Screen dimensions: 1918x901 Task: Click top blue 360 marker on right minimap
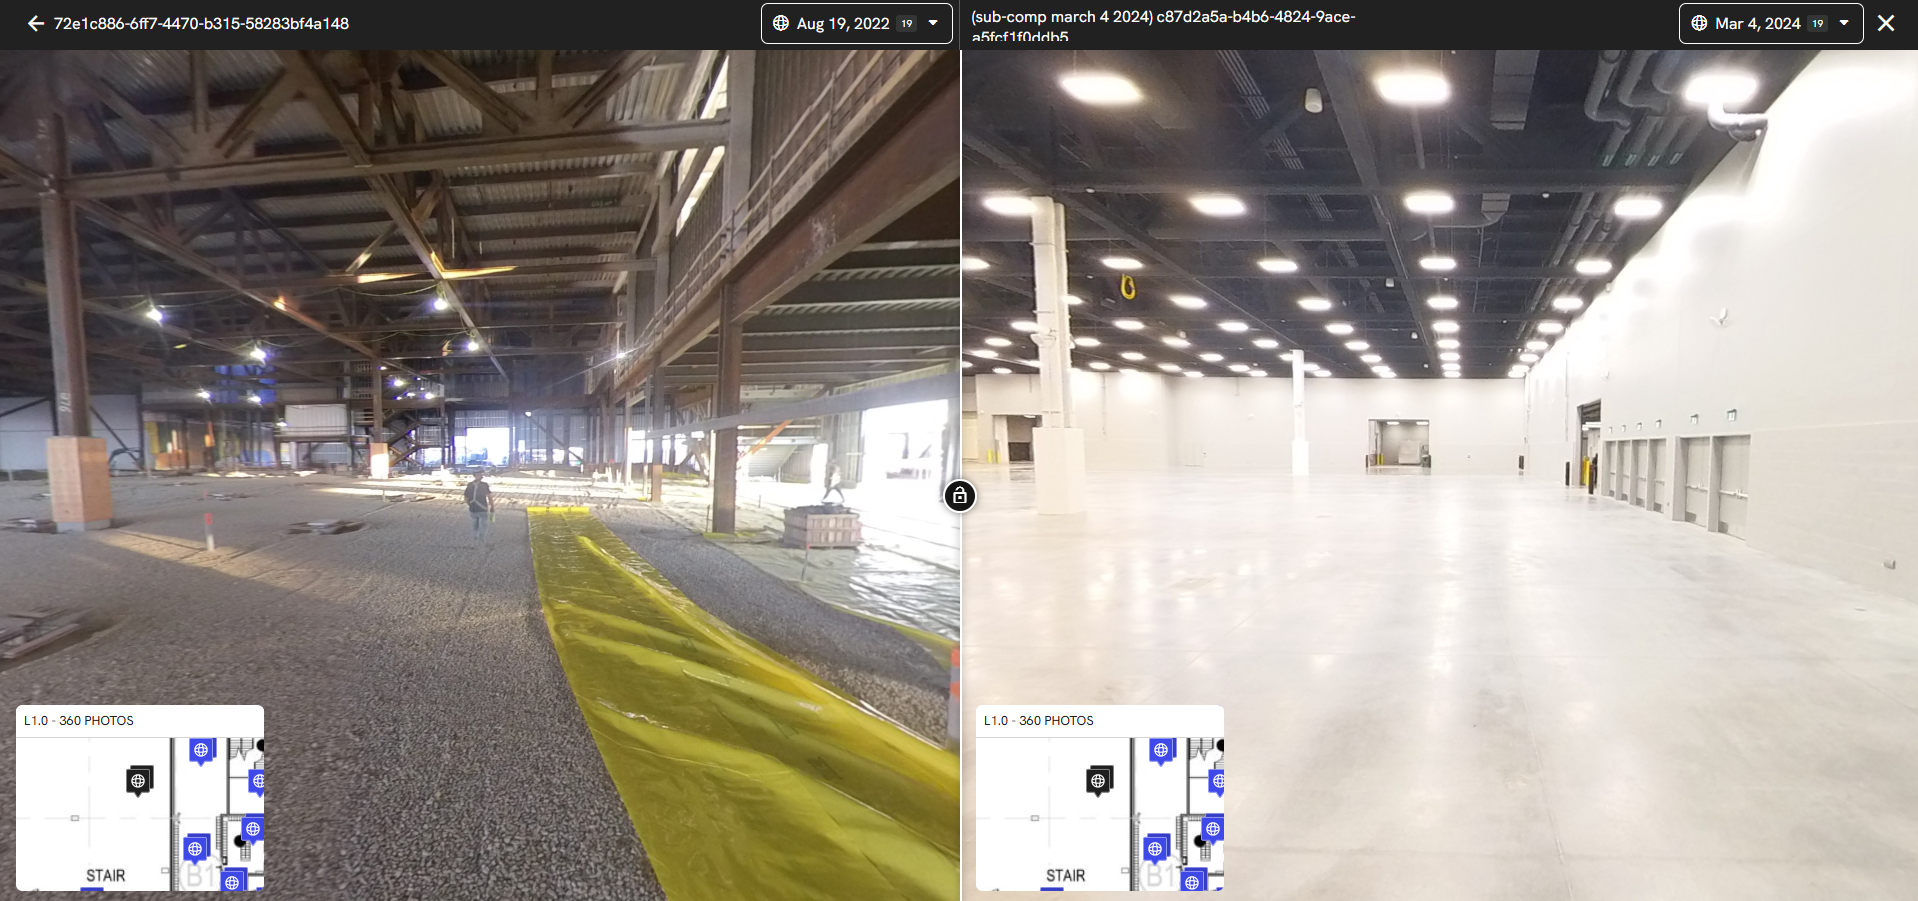(1162, 750)
